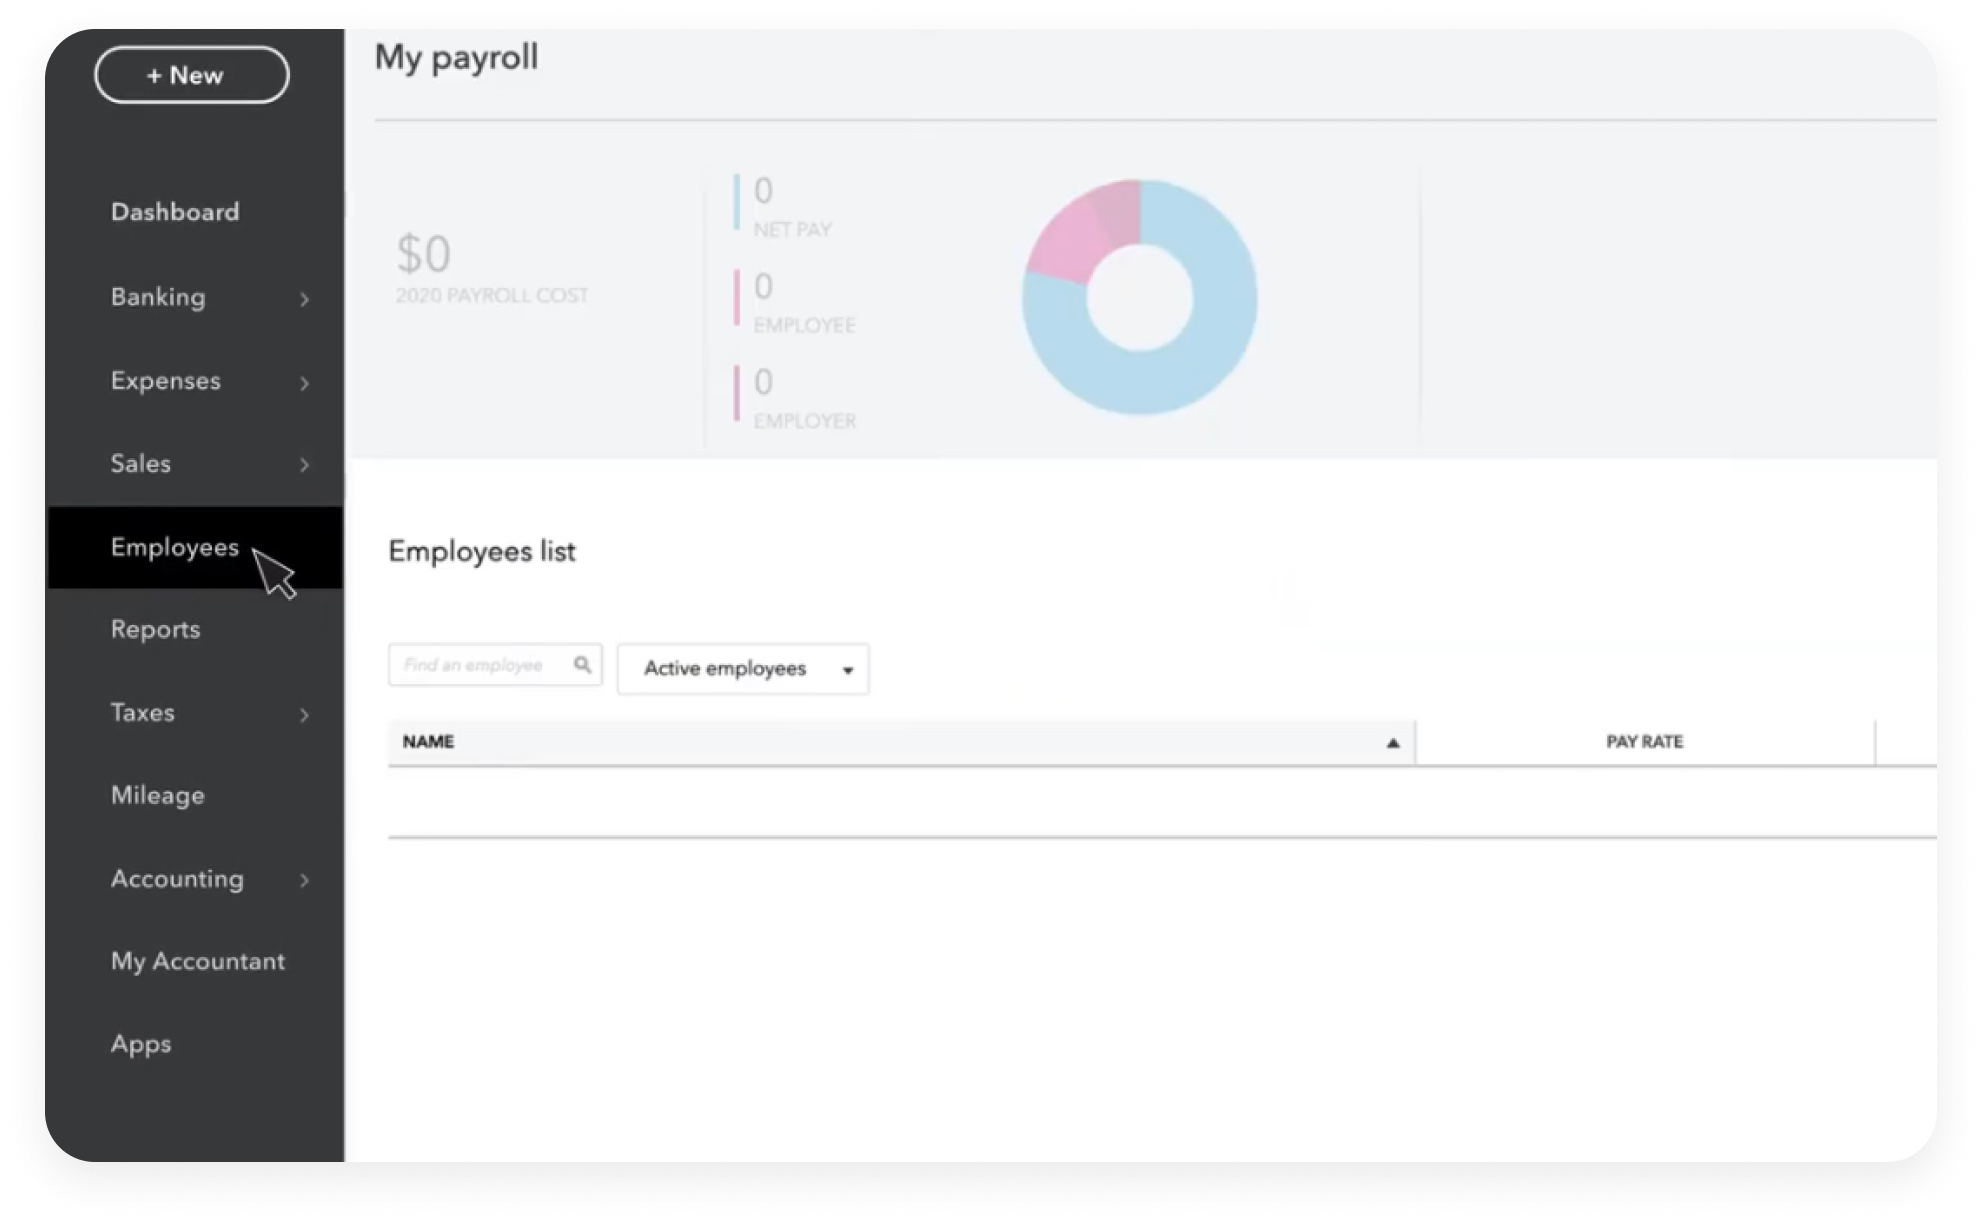Select Mileage from the sidebar

pos(157,795)
